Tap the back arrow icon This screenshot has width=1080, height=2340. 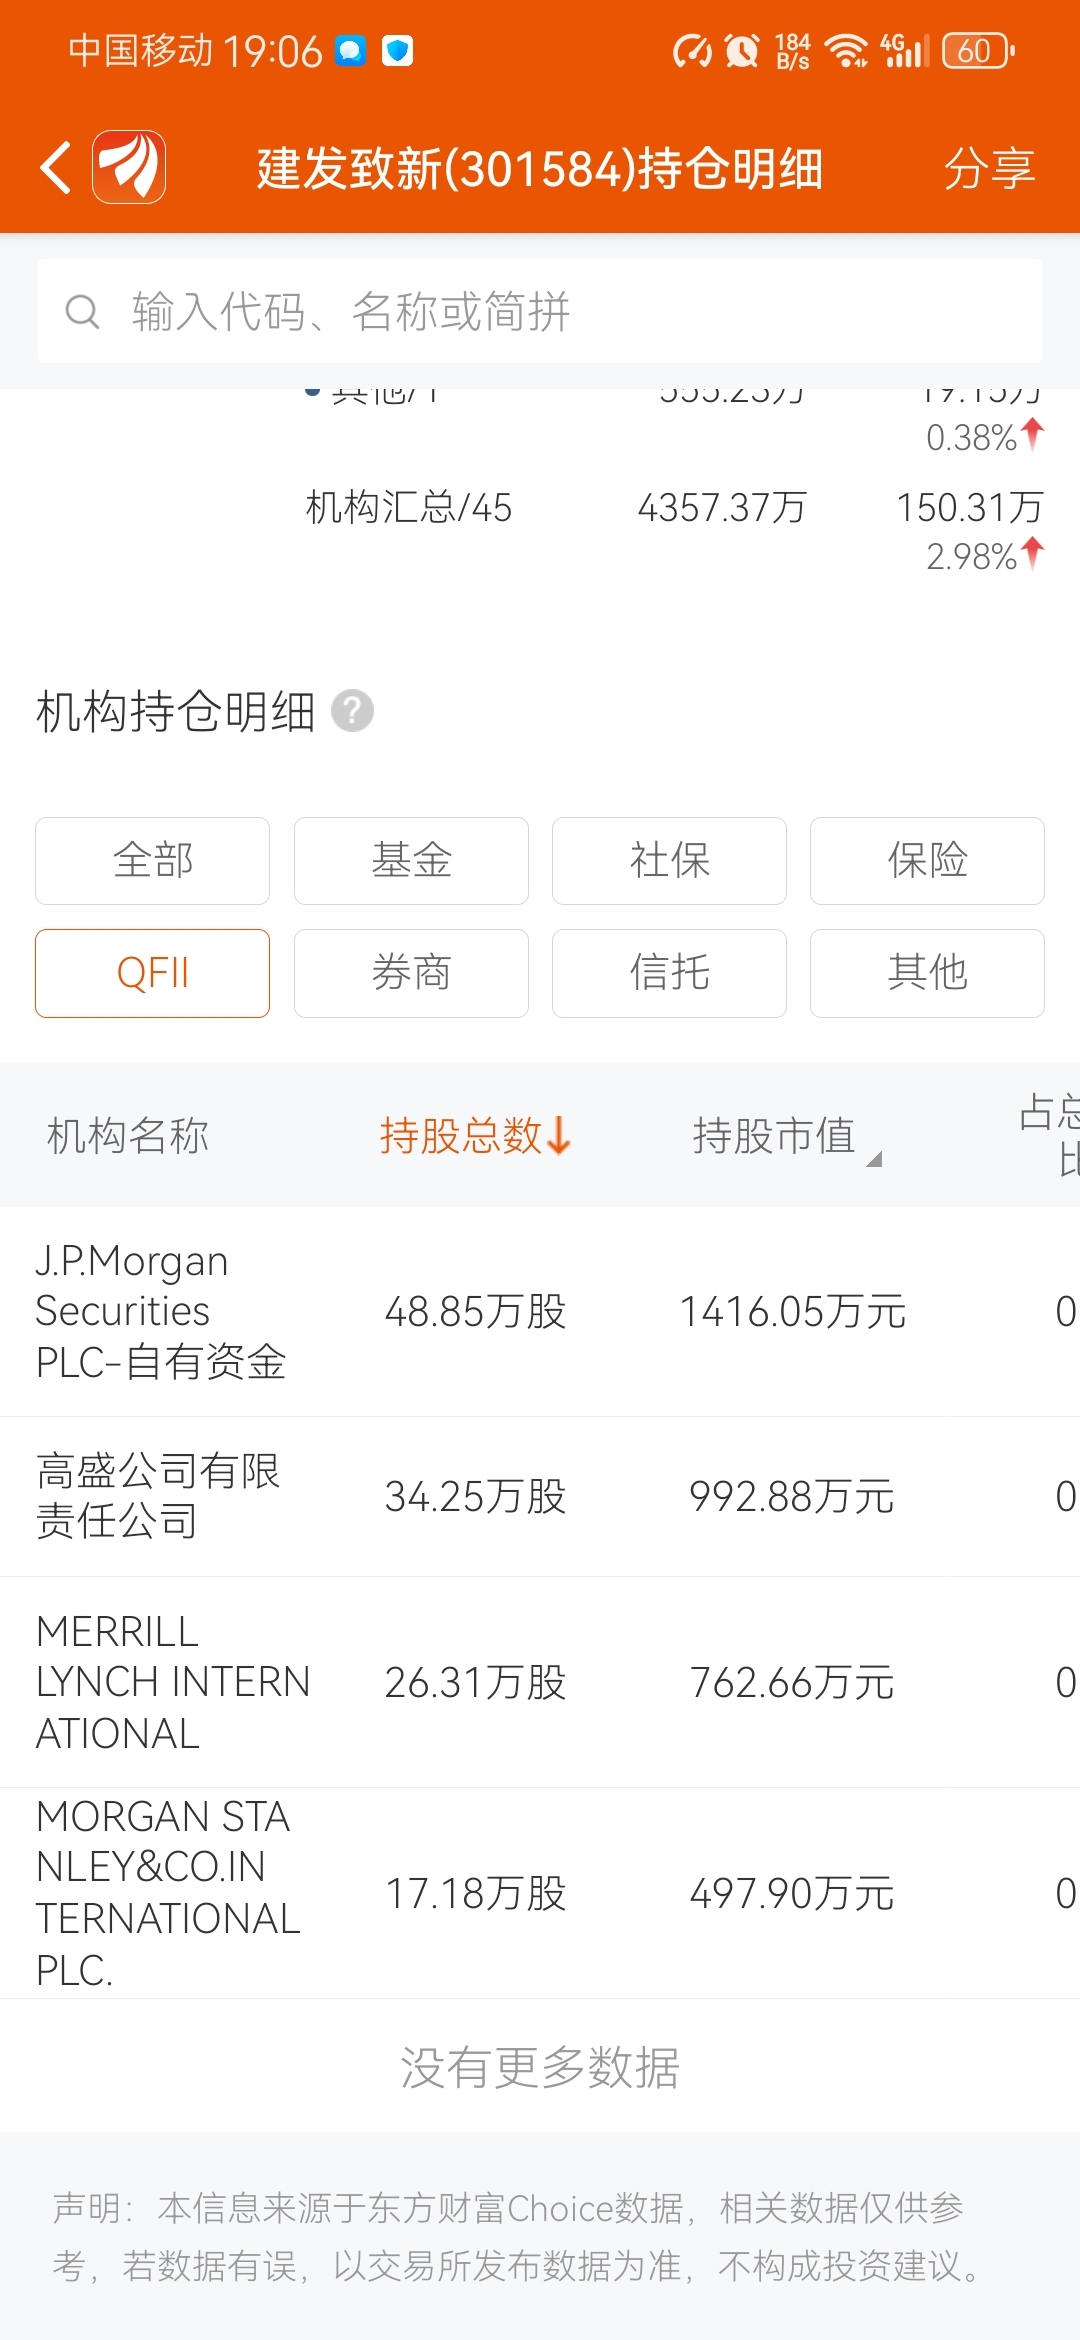[57, 167]
